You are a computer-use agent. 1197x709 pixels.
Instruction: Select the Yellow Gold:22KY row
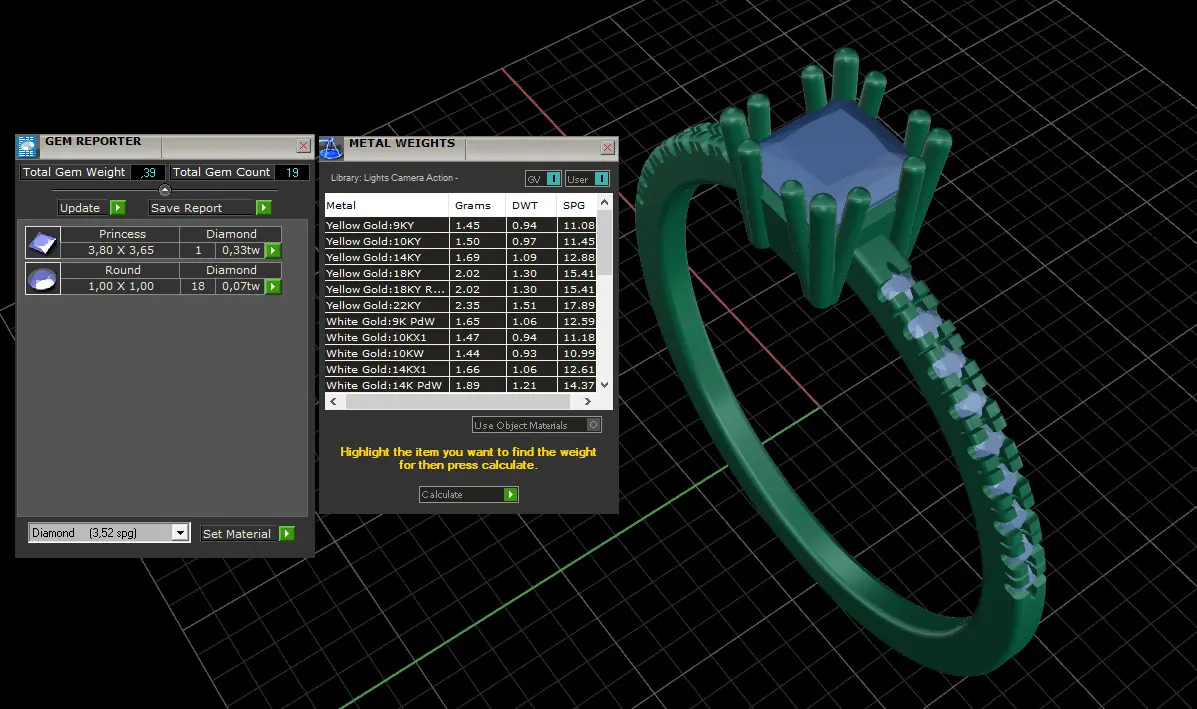460,305
